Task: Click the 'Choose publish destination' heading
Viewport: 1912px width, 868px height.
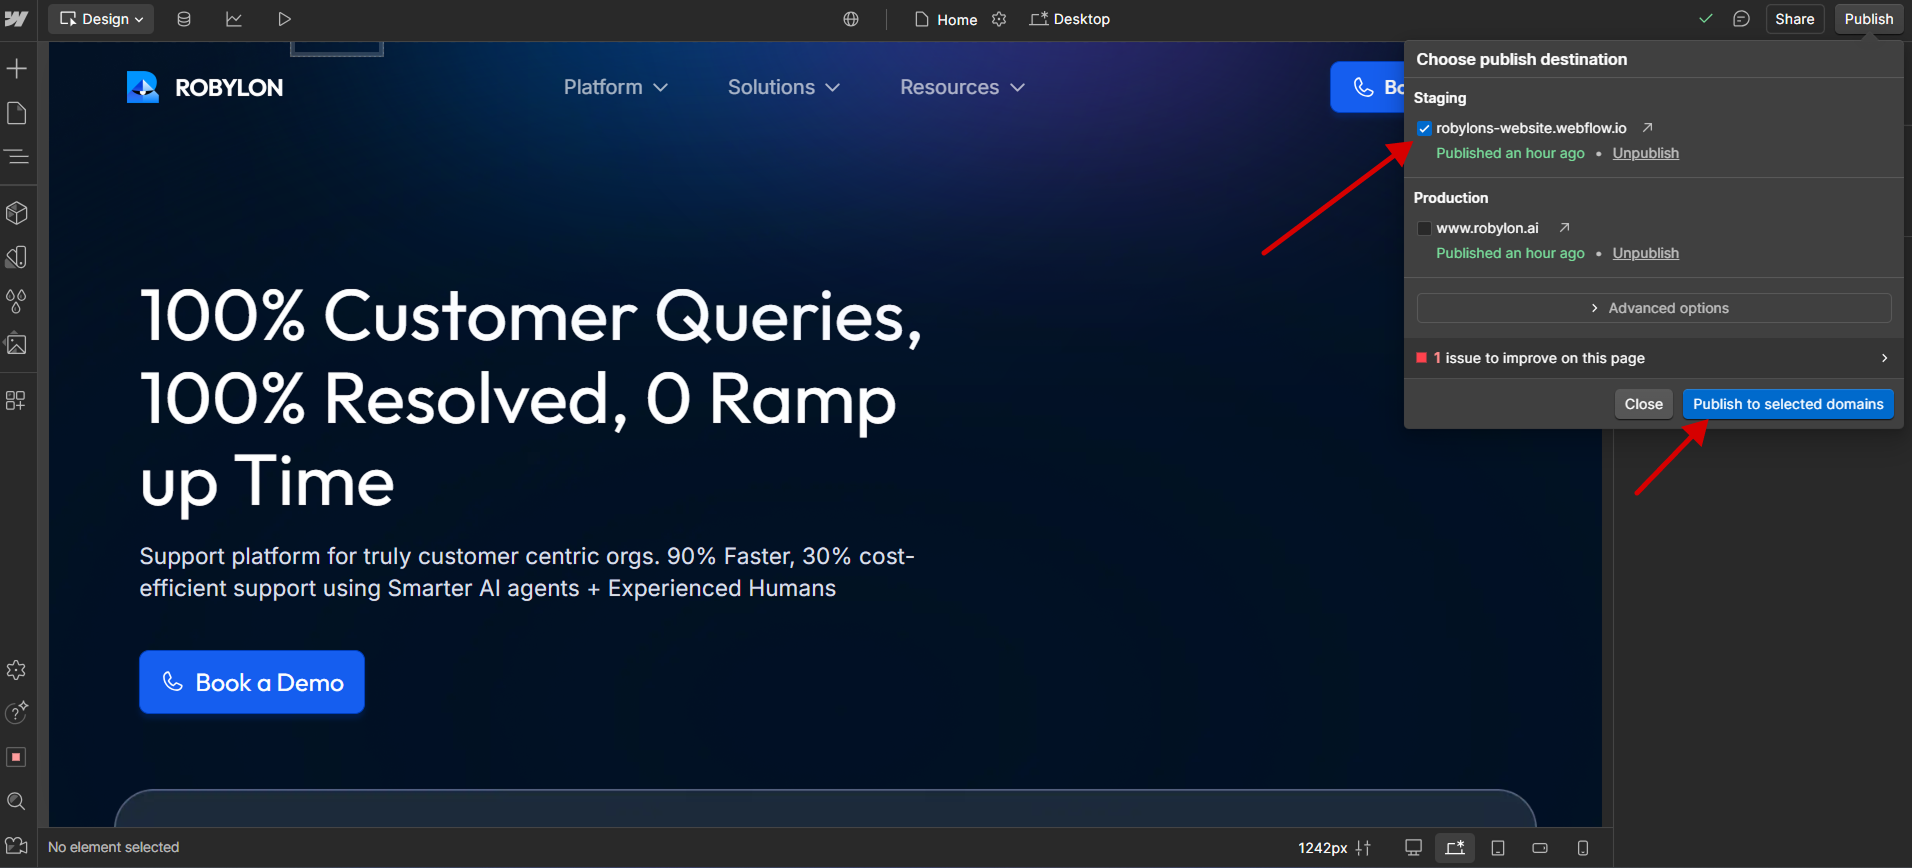Action: [1521, 59]
